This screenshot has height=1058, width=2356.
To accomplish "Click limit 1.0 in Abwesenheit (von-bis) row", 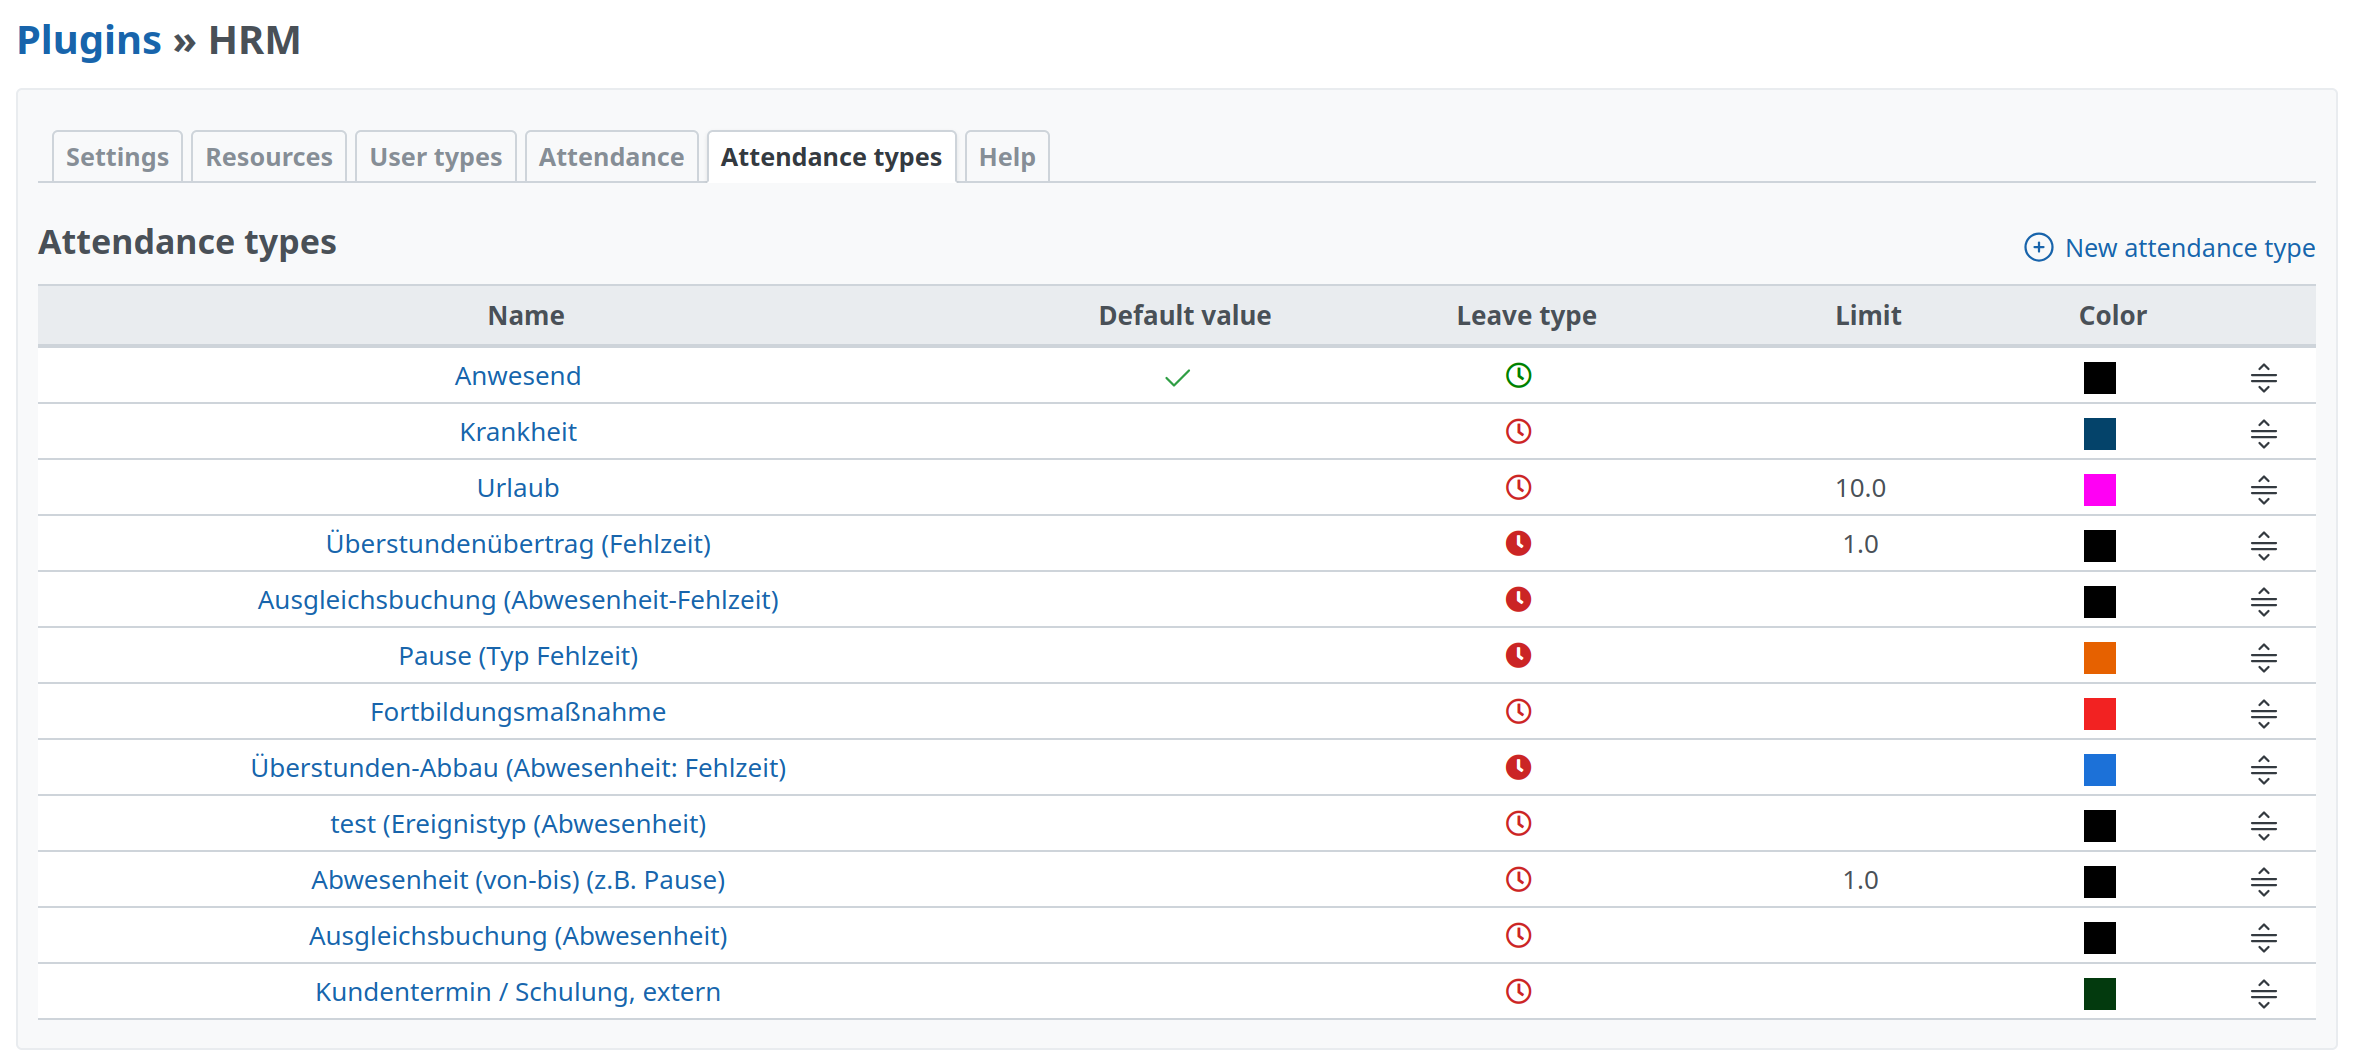I will click(x=1860, y=880).
